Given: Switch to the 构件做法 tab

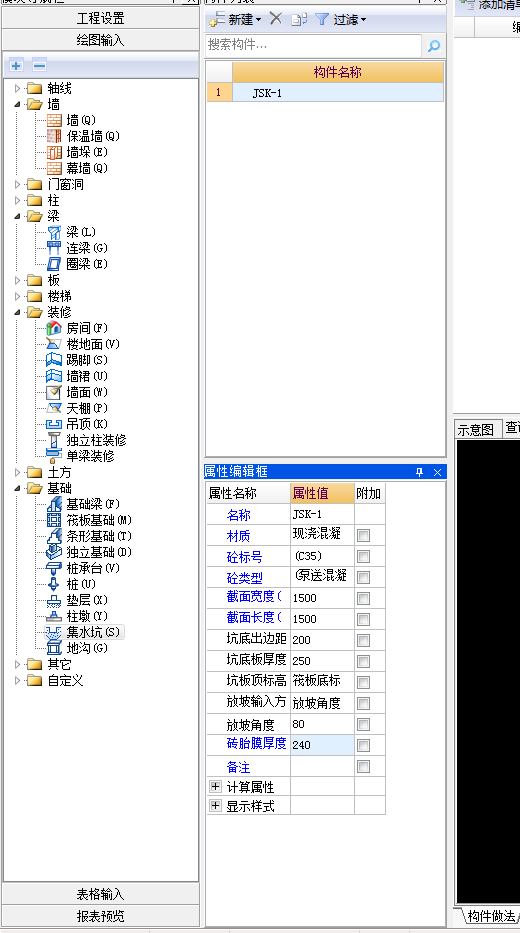Looking at the screenshot, I should point(490,916).
